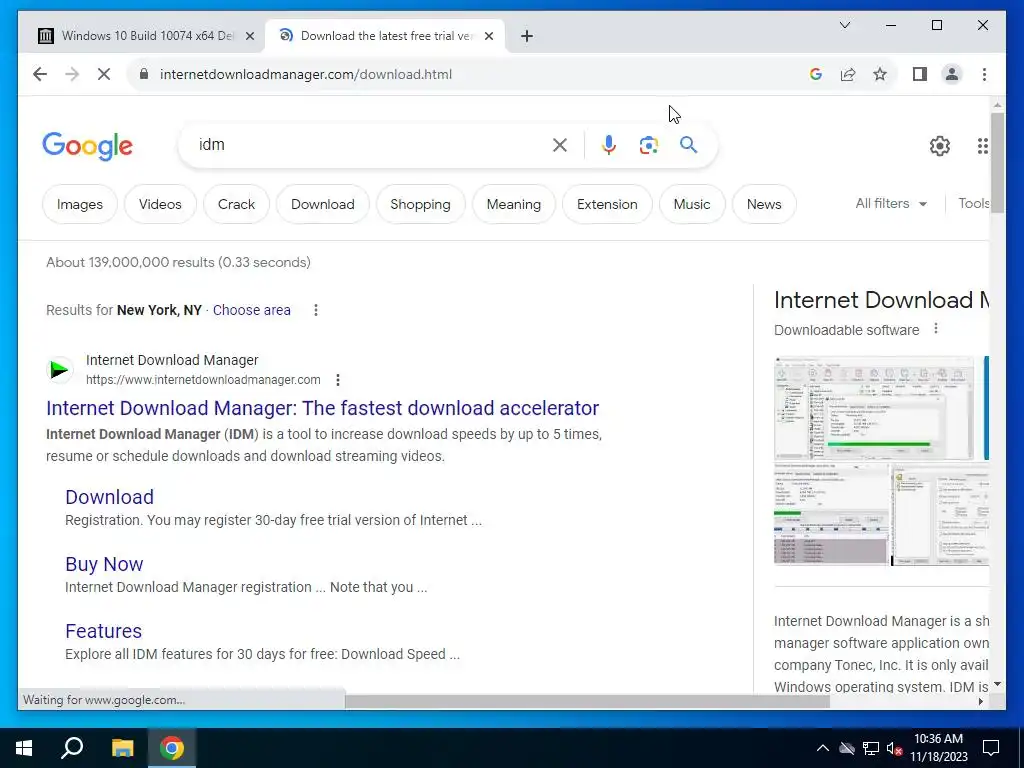
Task: Clear the search box with the X
Action: point(560,145)
